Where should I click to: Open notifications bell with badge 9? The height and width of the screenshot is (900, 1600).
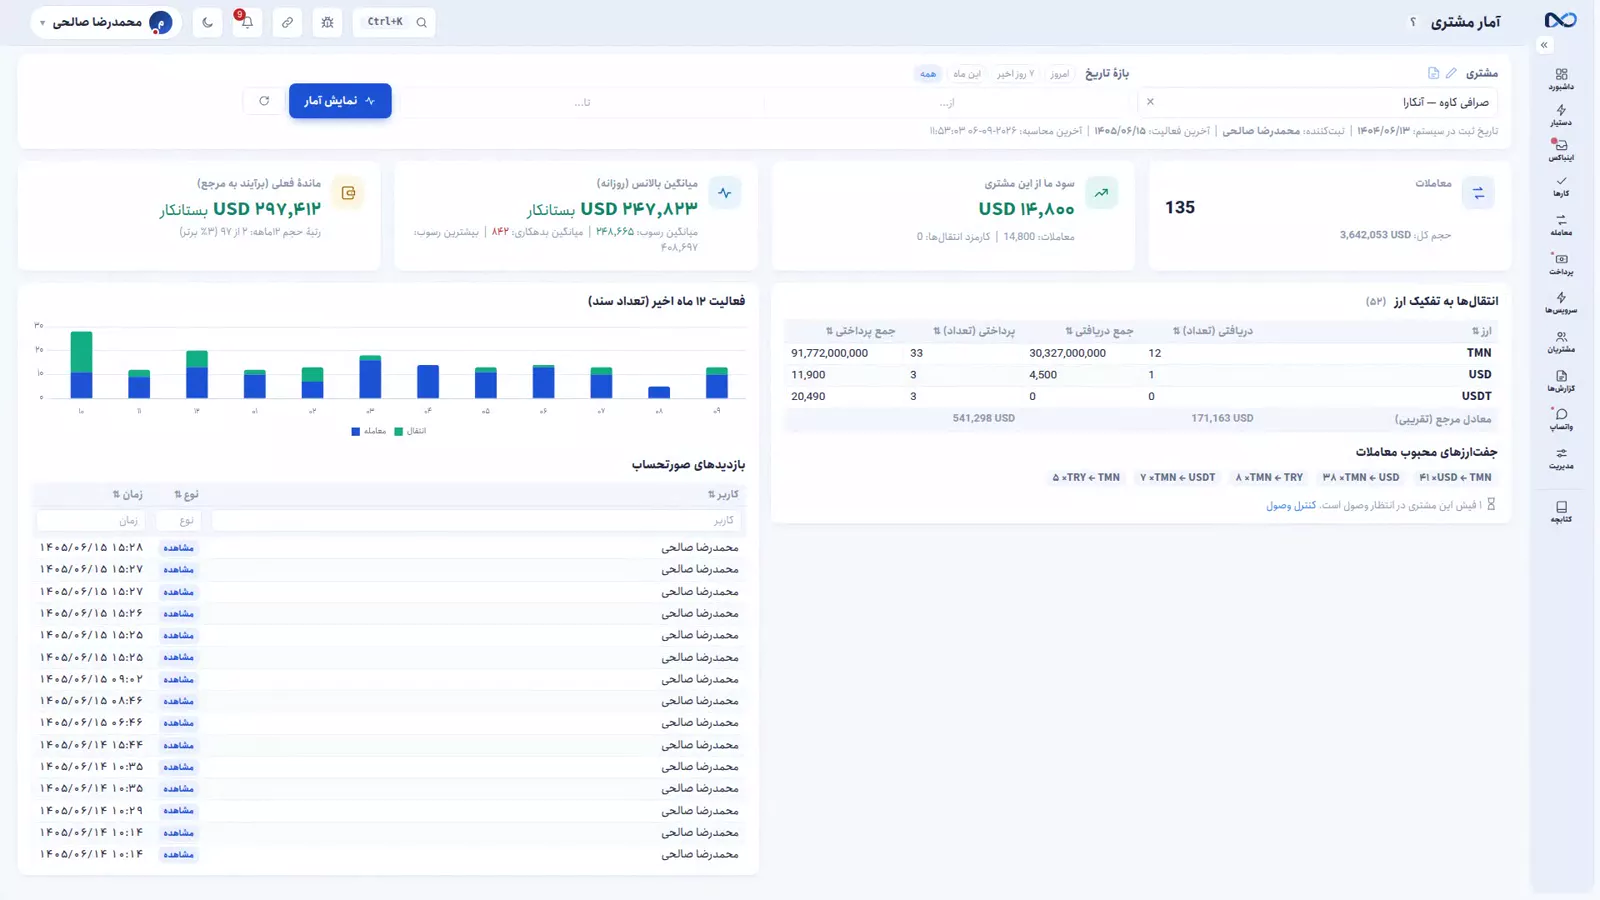[x=247, y=22]
